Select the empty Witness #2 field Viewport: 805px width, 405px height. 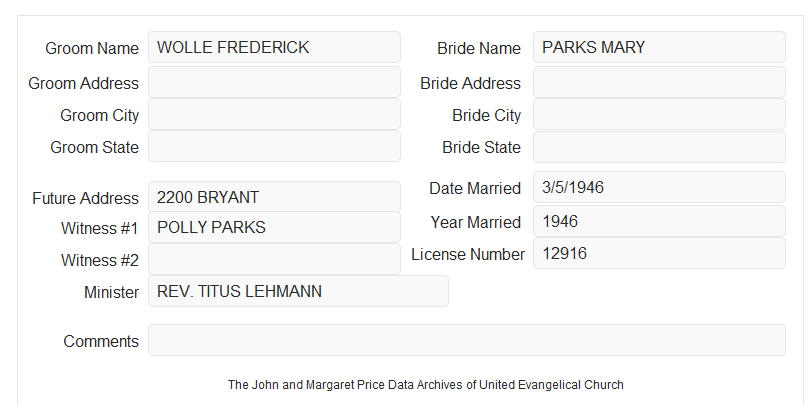[274, 259]
